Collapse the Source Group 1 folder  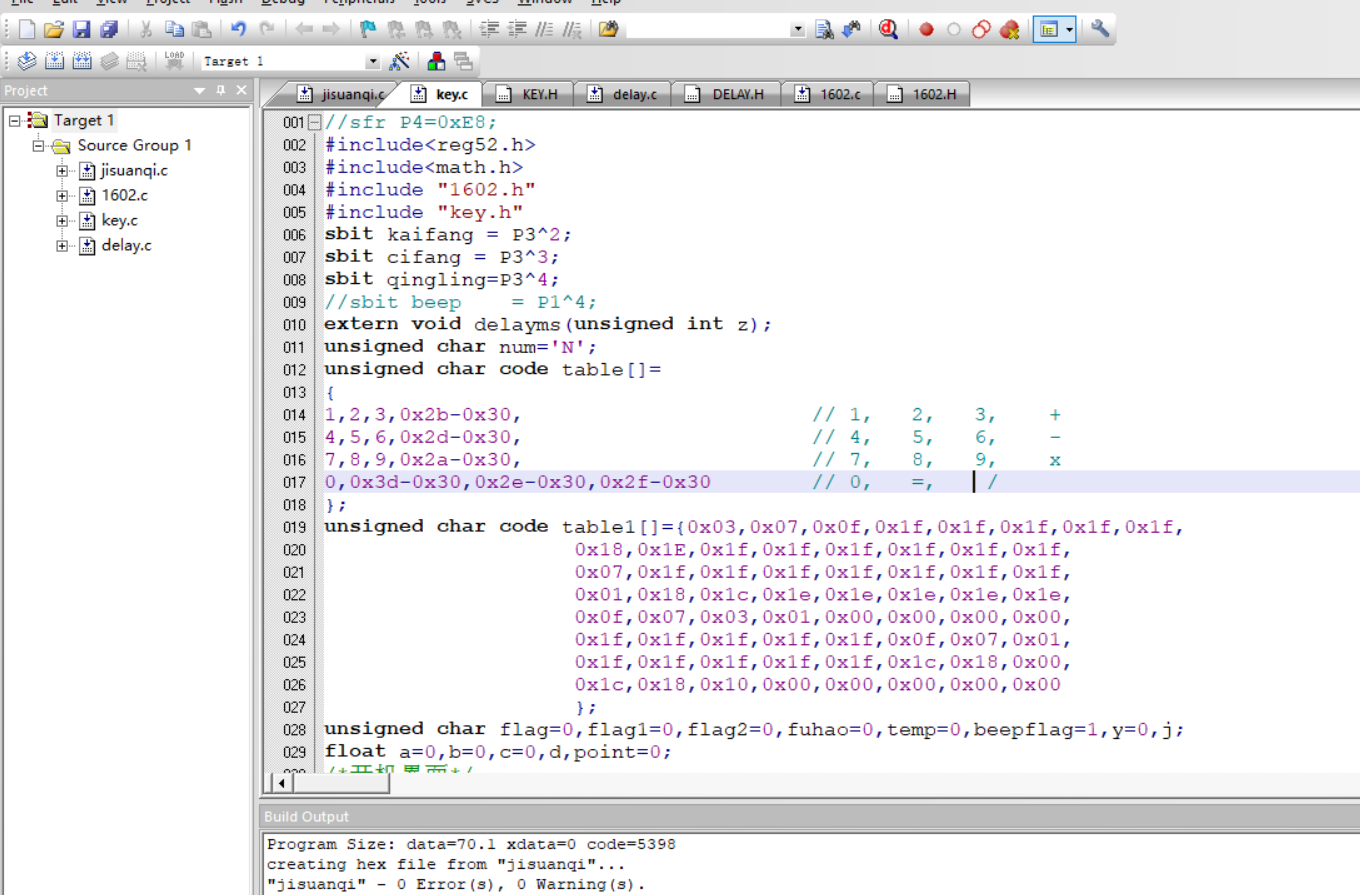tap(38, 146)
